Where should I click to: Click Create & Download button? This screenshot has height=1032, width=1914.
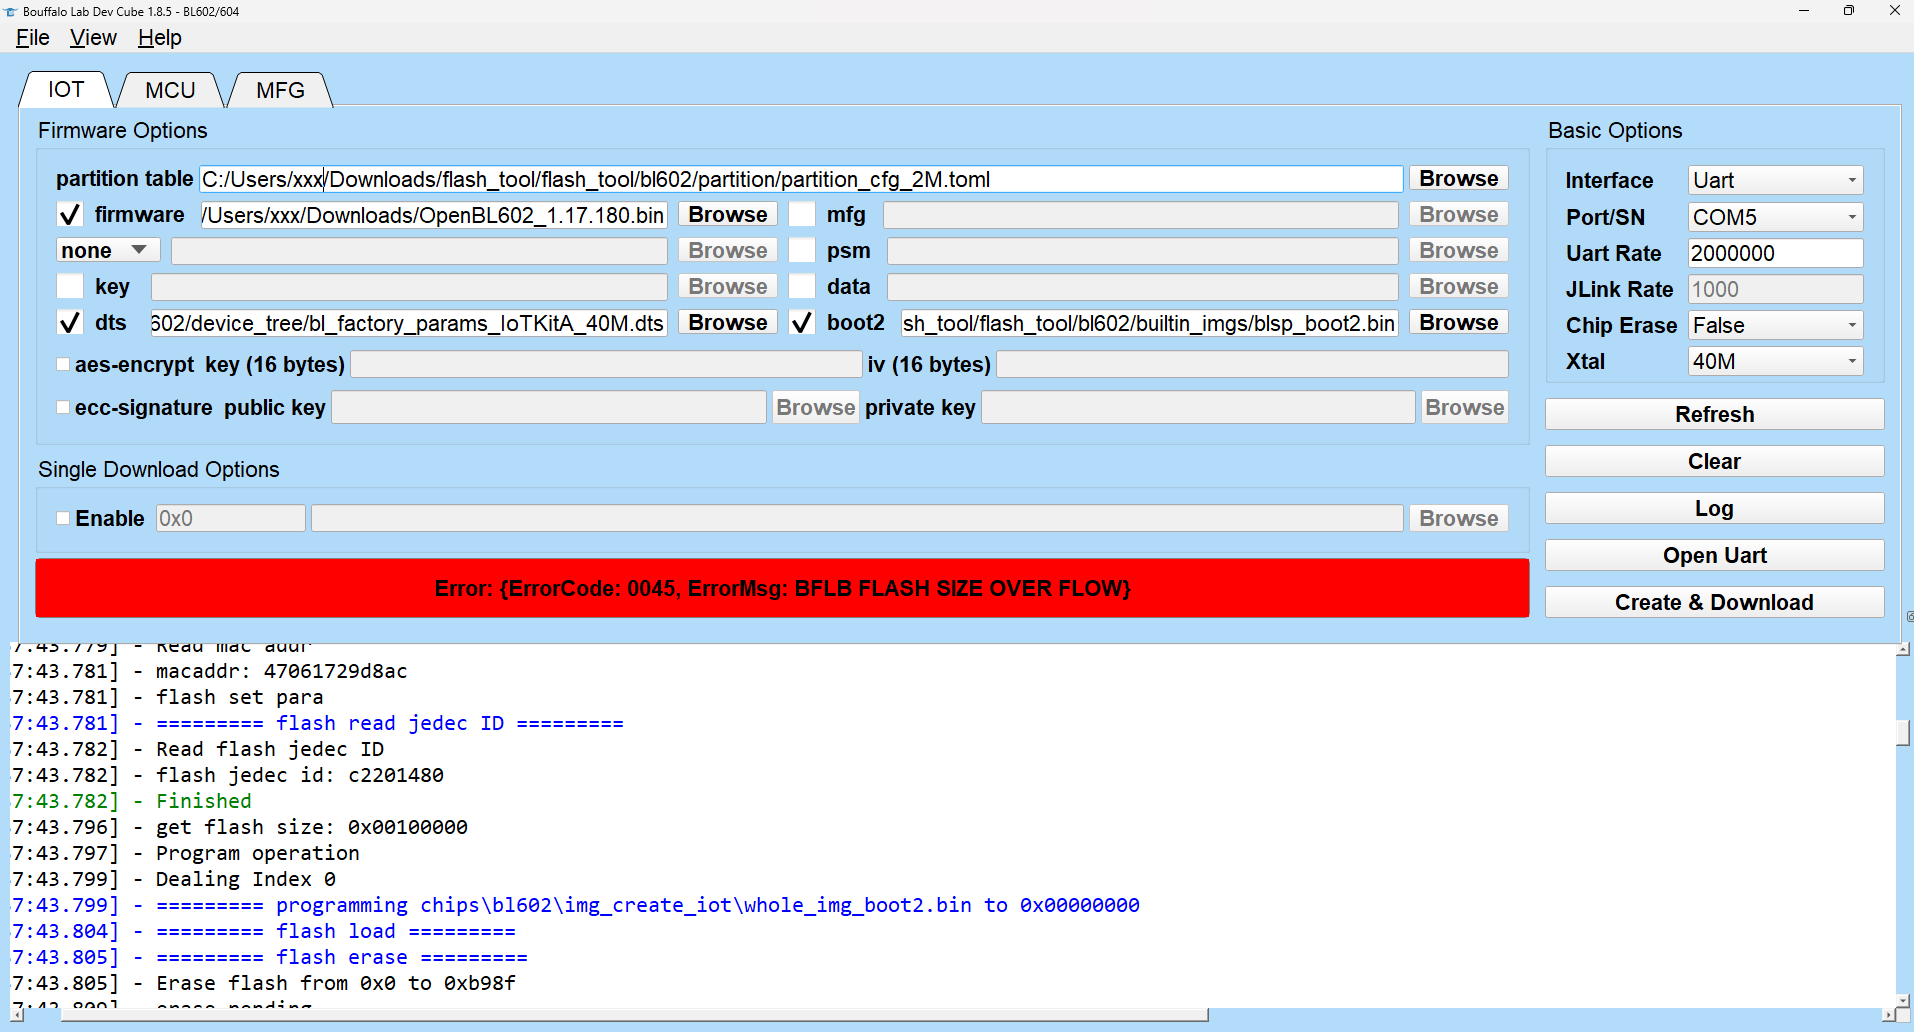(x=1714, y=602)
